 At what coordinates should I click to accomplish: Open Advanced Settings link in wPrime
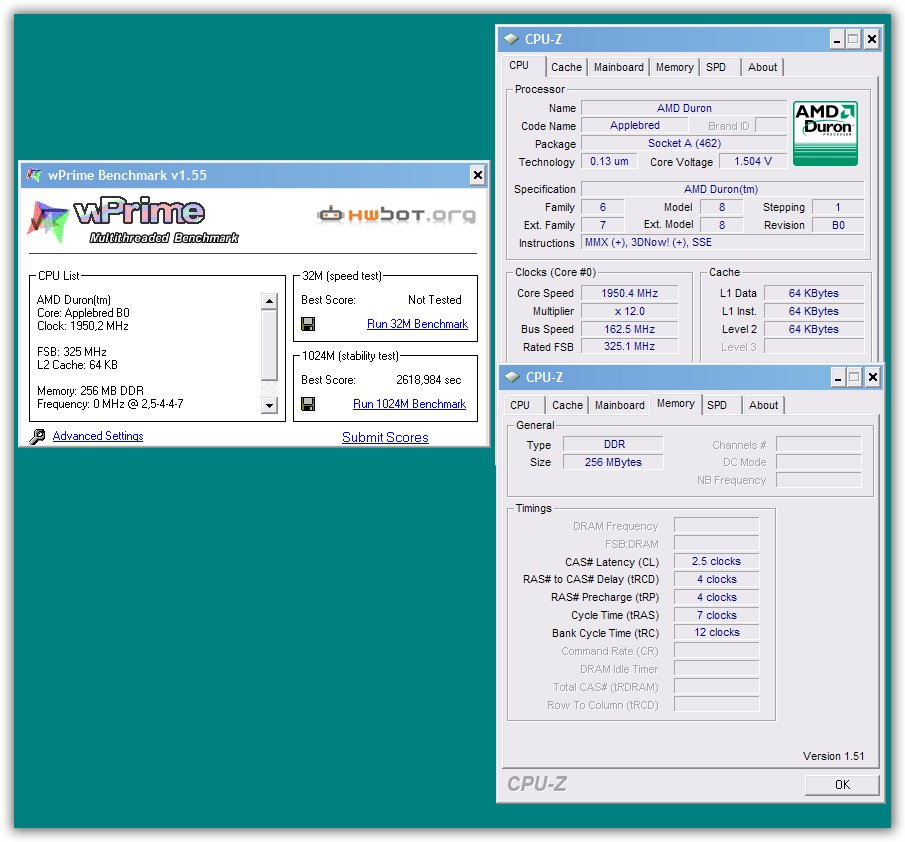pos(98,436)
